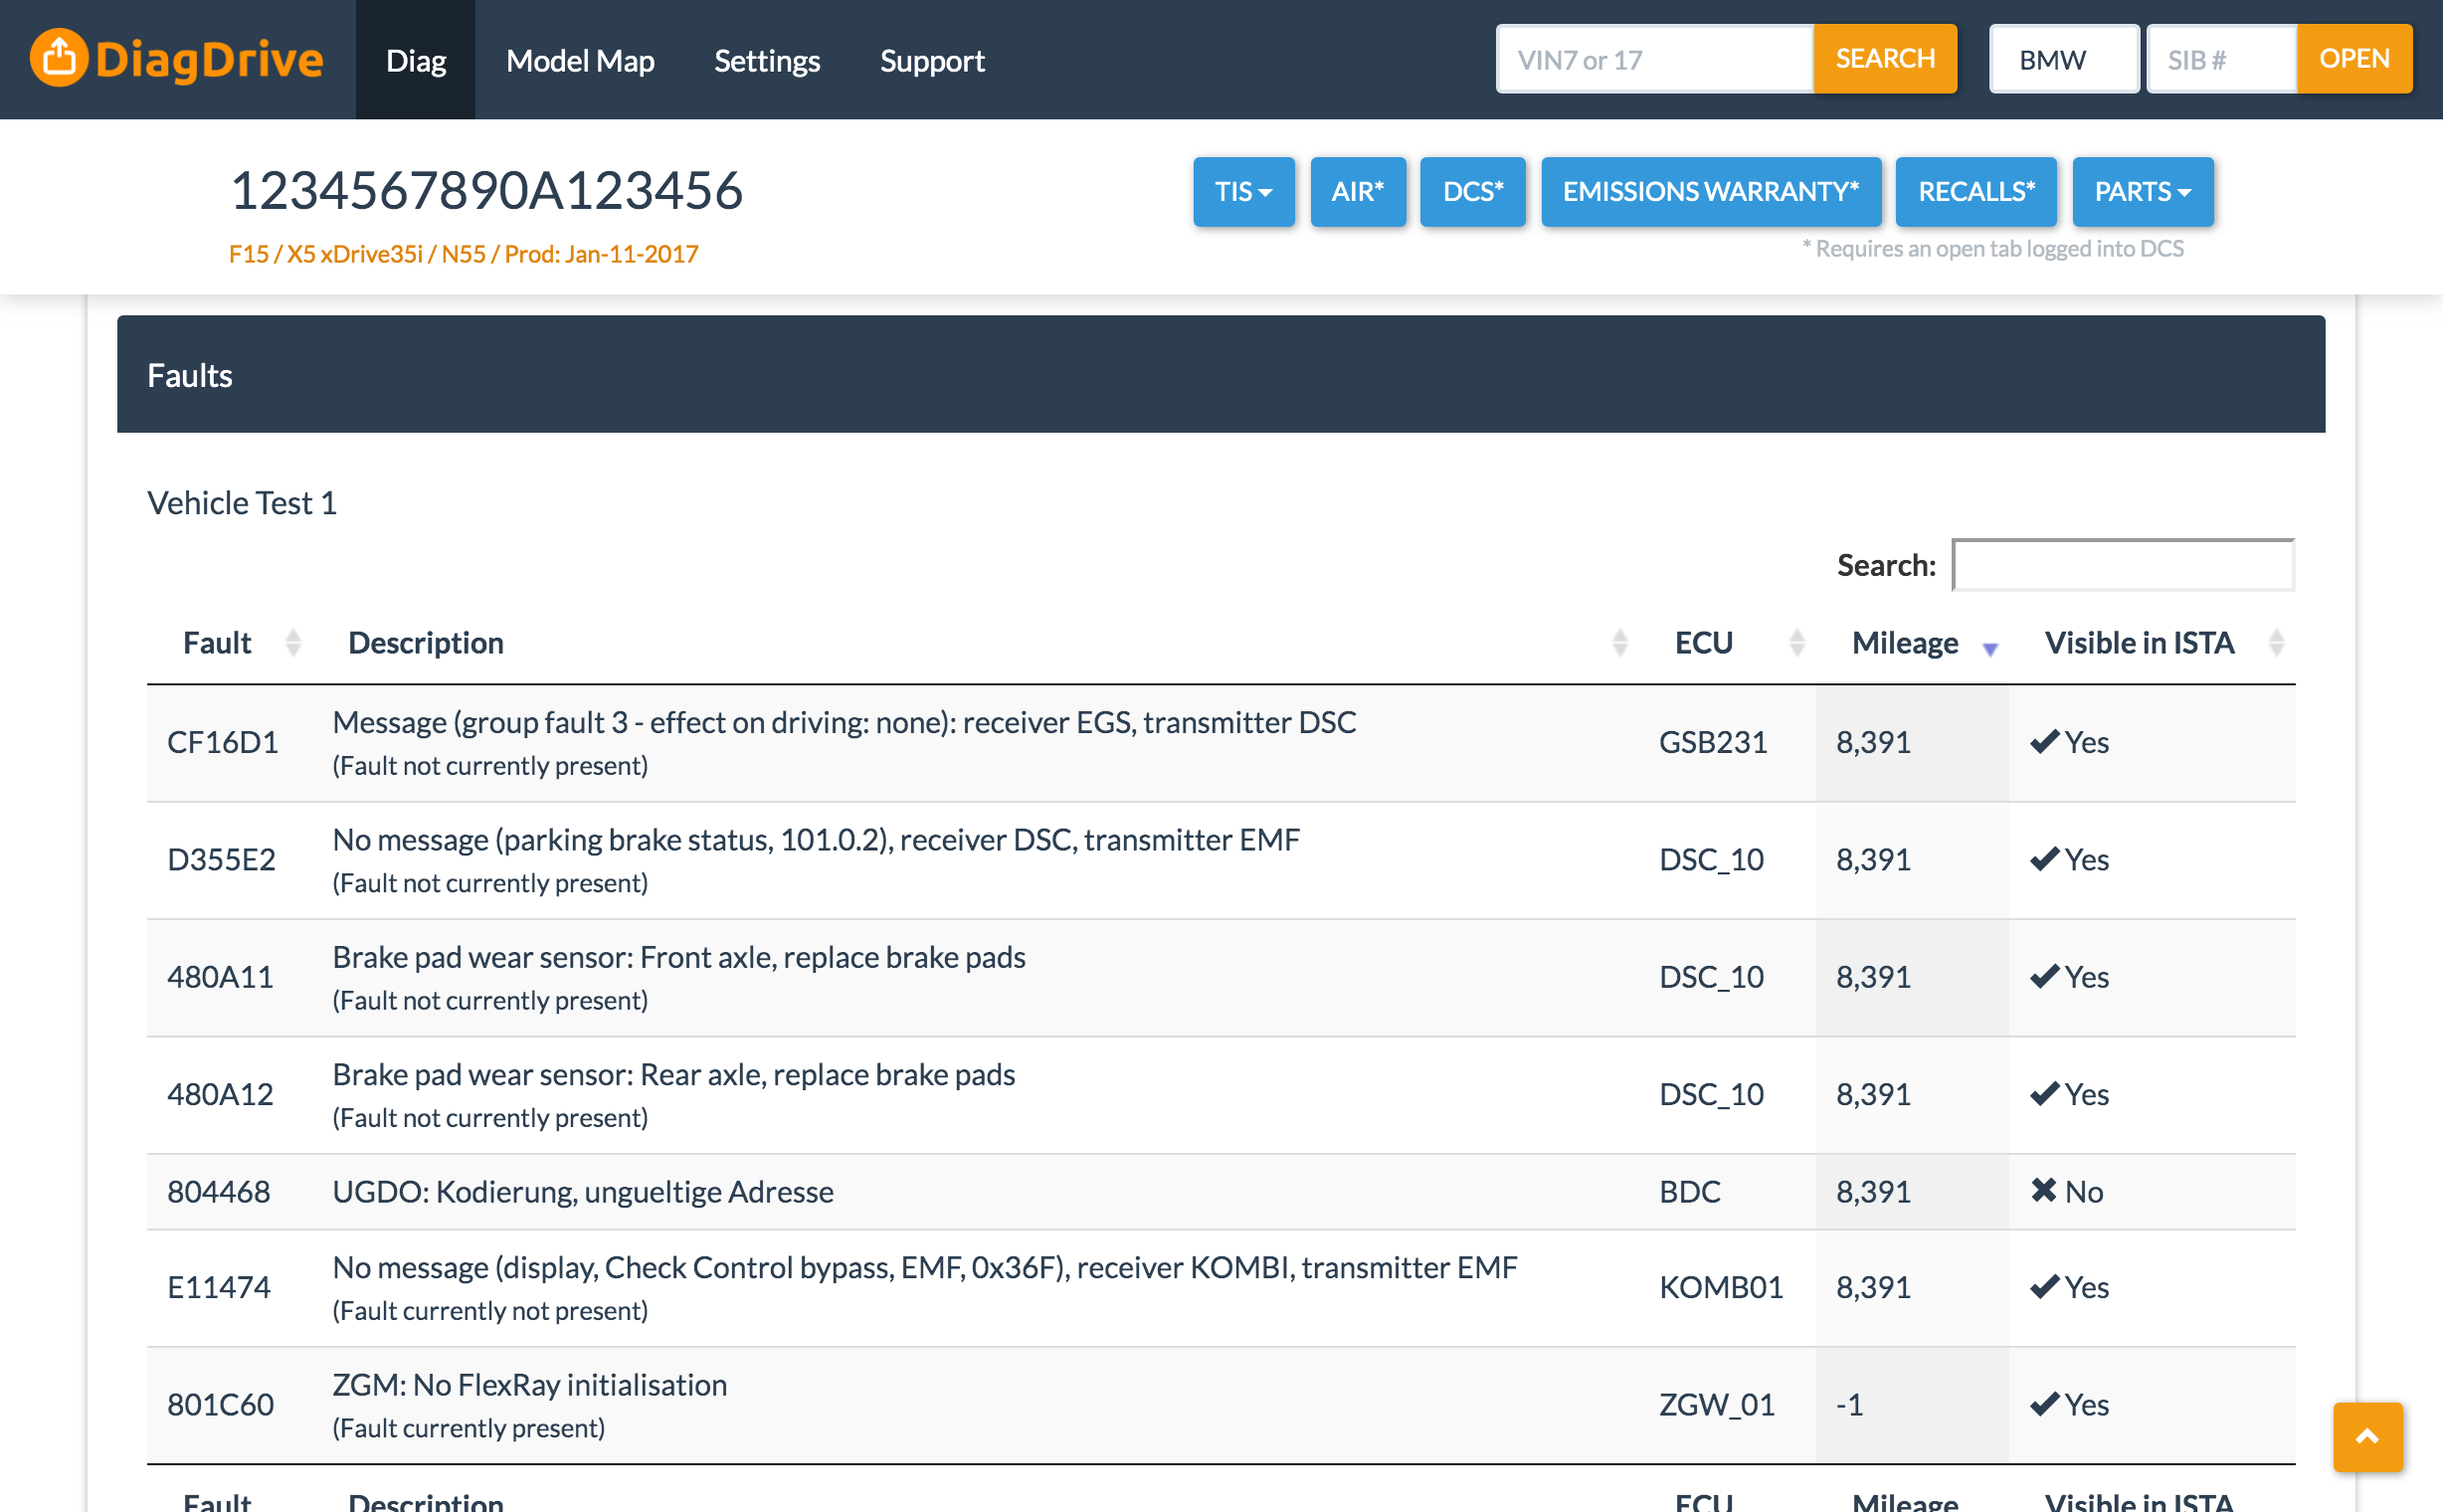Sort table by Fault column arrows
The image size is (2443, 1512).
pyautogui.click(x=293, y=642)
